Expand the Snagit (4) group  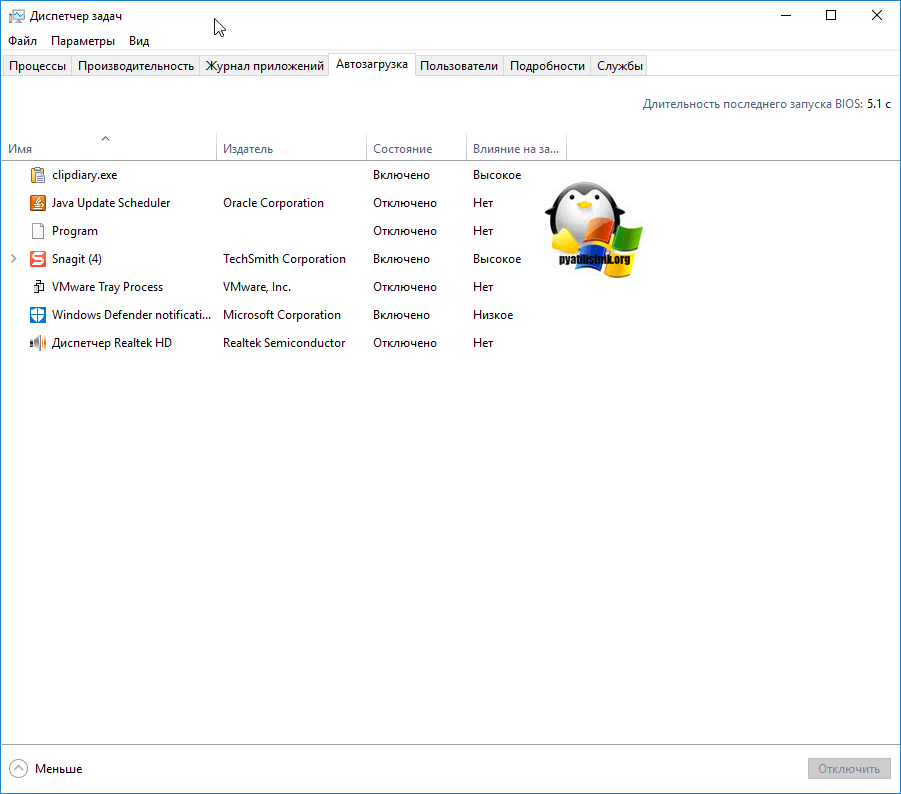(14, 259)
